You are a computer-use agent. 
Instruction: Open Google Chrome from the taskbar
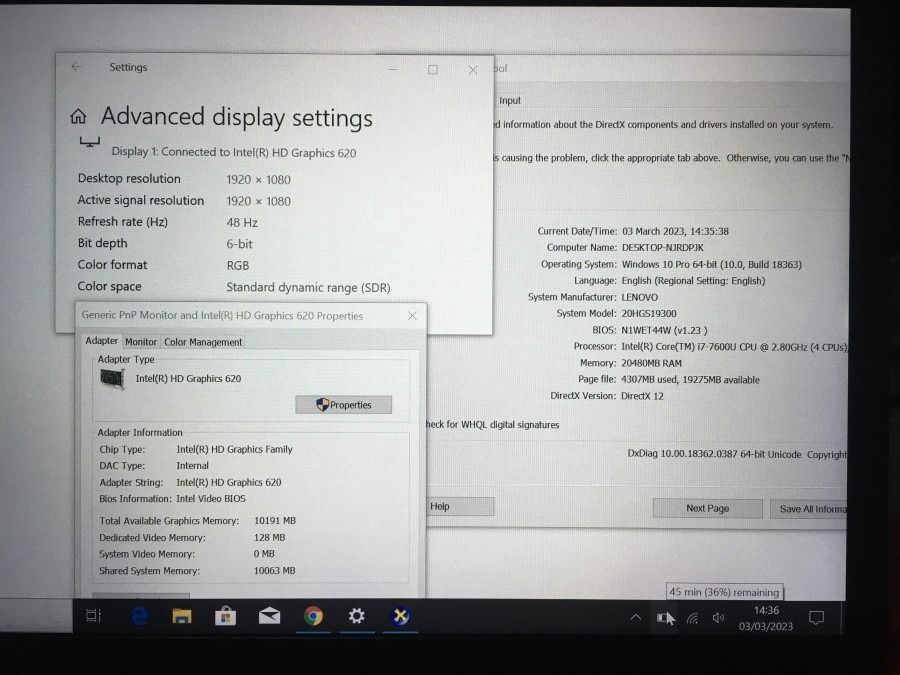click(313, 617)
